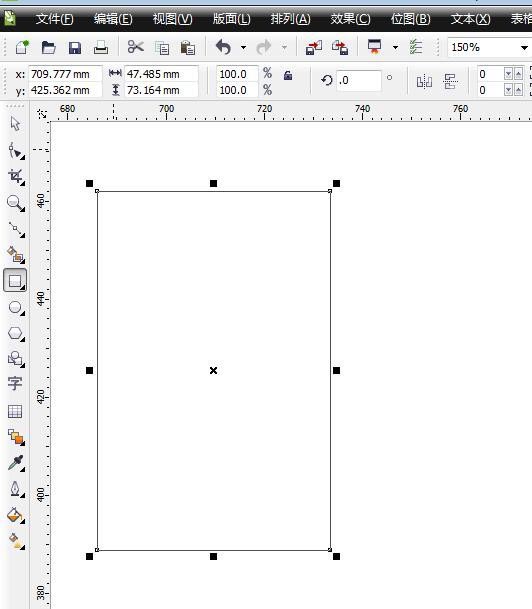Mirror the object horizontally
532x609 pixels.
(x=424, y=81)
